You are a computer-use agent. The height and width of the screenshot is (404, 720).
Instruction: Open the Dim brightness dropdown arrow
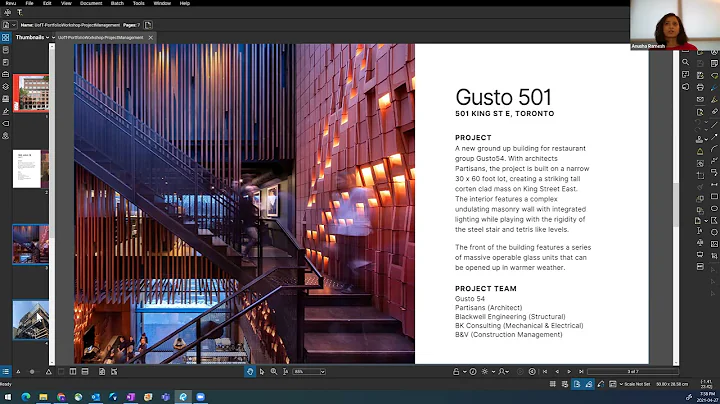click(x=493, y=371)
